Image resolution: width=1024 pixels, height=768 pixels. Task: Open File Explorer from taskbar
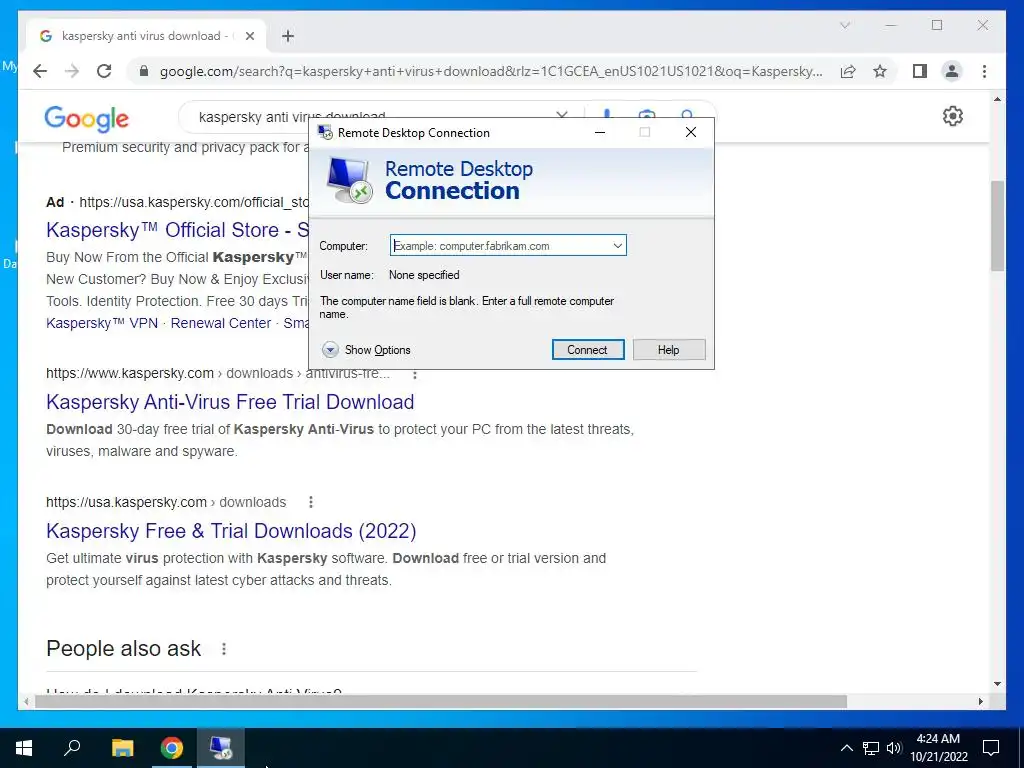coord(122,748)
